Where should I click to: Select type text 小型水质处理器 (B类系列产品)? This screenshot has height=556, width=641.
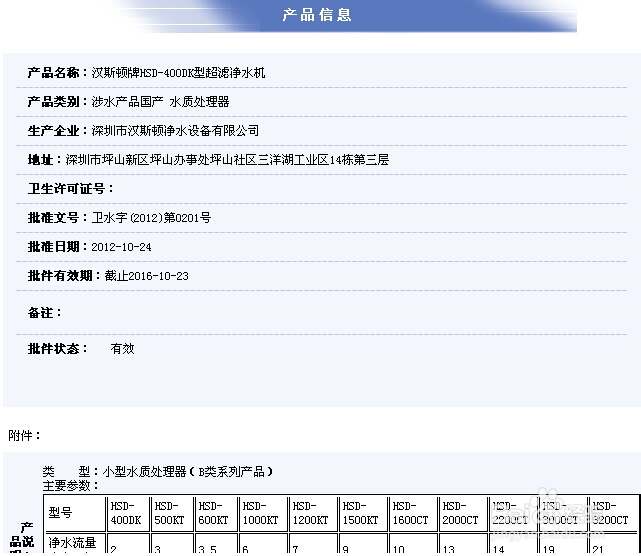[188, 472]
